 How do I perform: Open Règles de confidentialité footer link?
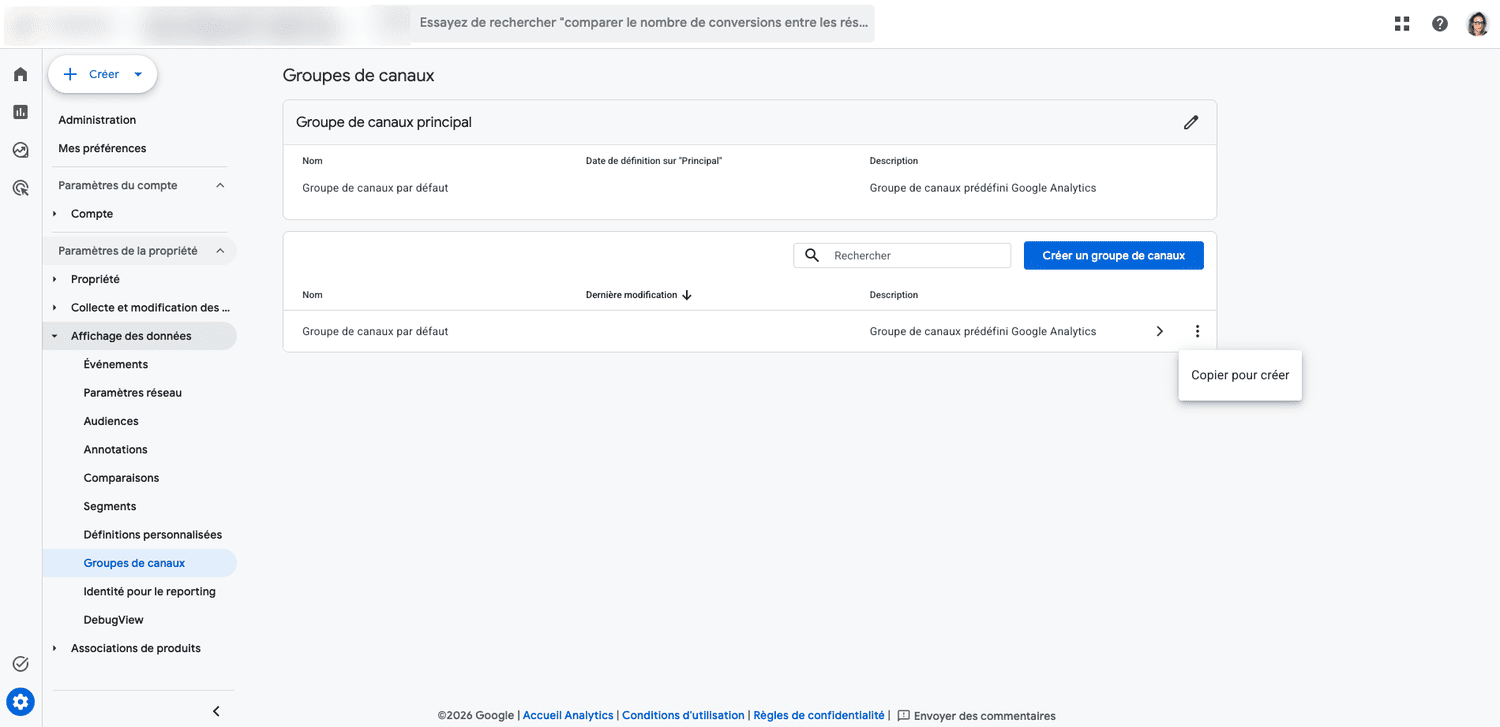tap(819, 716)
